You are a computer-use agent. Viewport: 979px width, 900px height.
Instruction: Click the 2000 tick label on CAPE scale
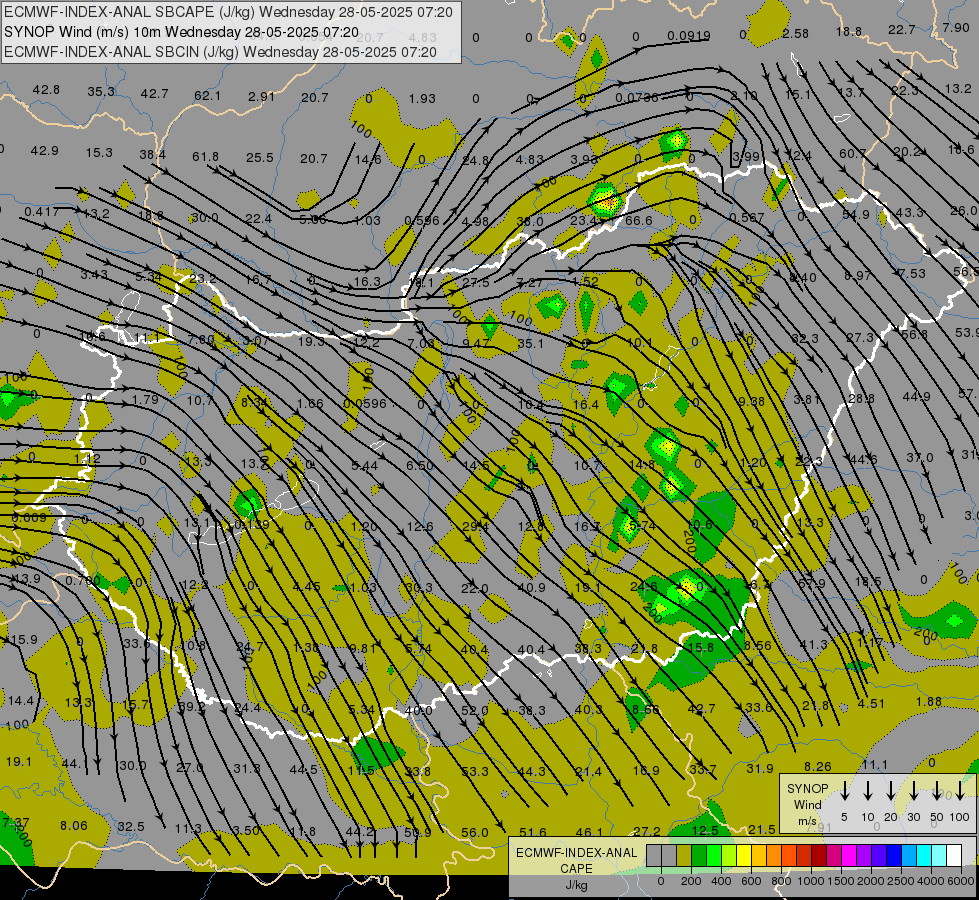pos(870,881)
